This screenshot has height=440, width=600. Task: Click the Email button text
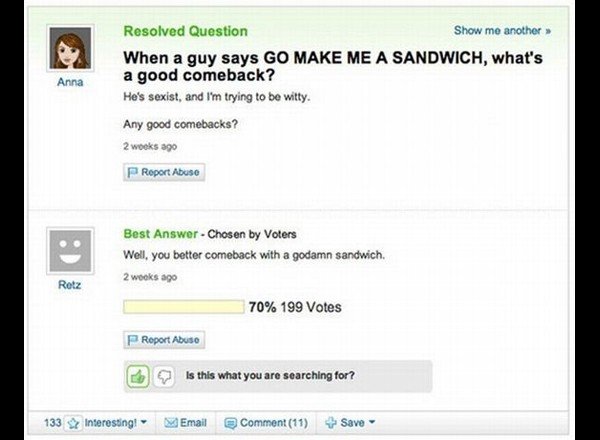(x=193, y=422)
